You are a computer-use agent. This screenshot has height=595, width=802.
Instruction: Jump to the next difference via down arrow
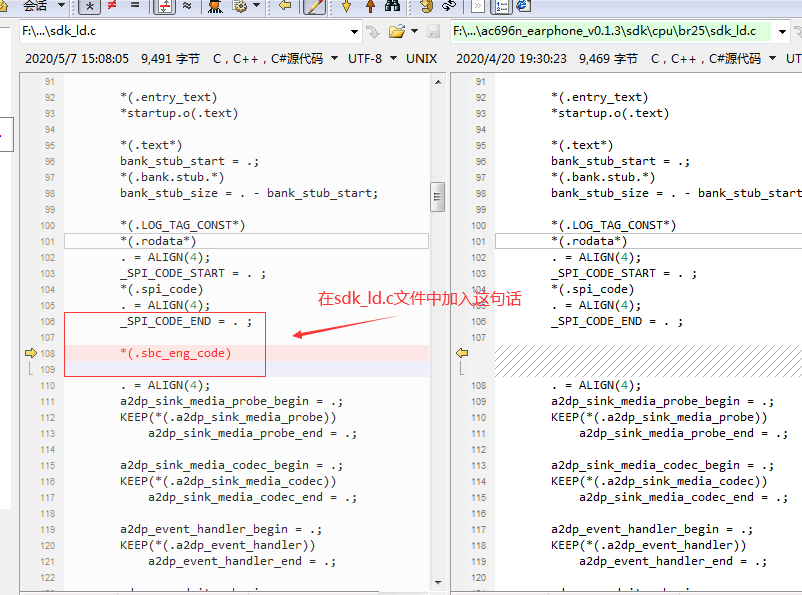[346, 6]
